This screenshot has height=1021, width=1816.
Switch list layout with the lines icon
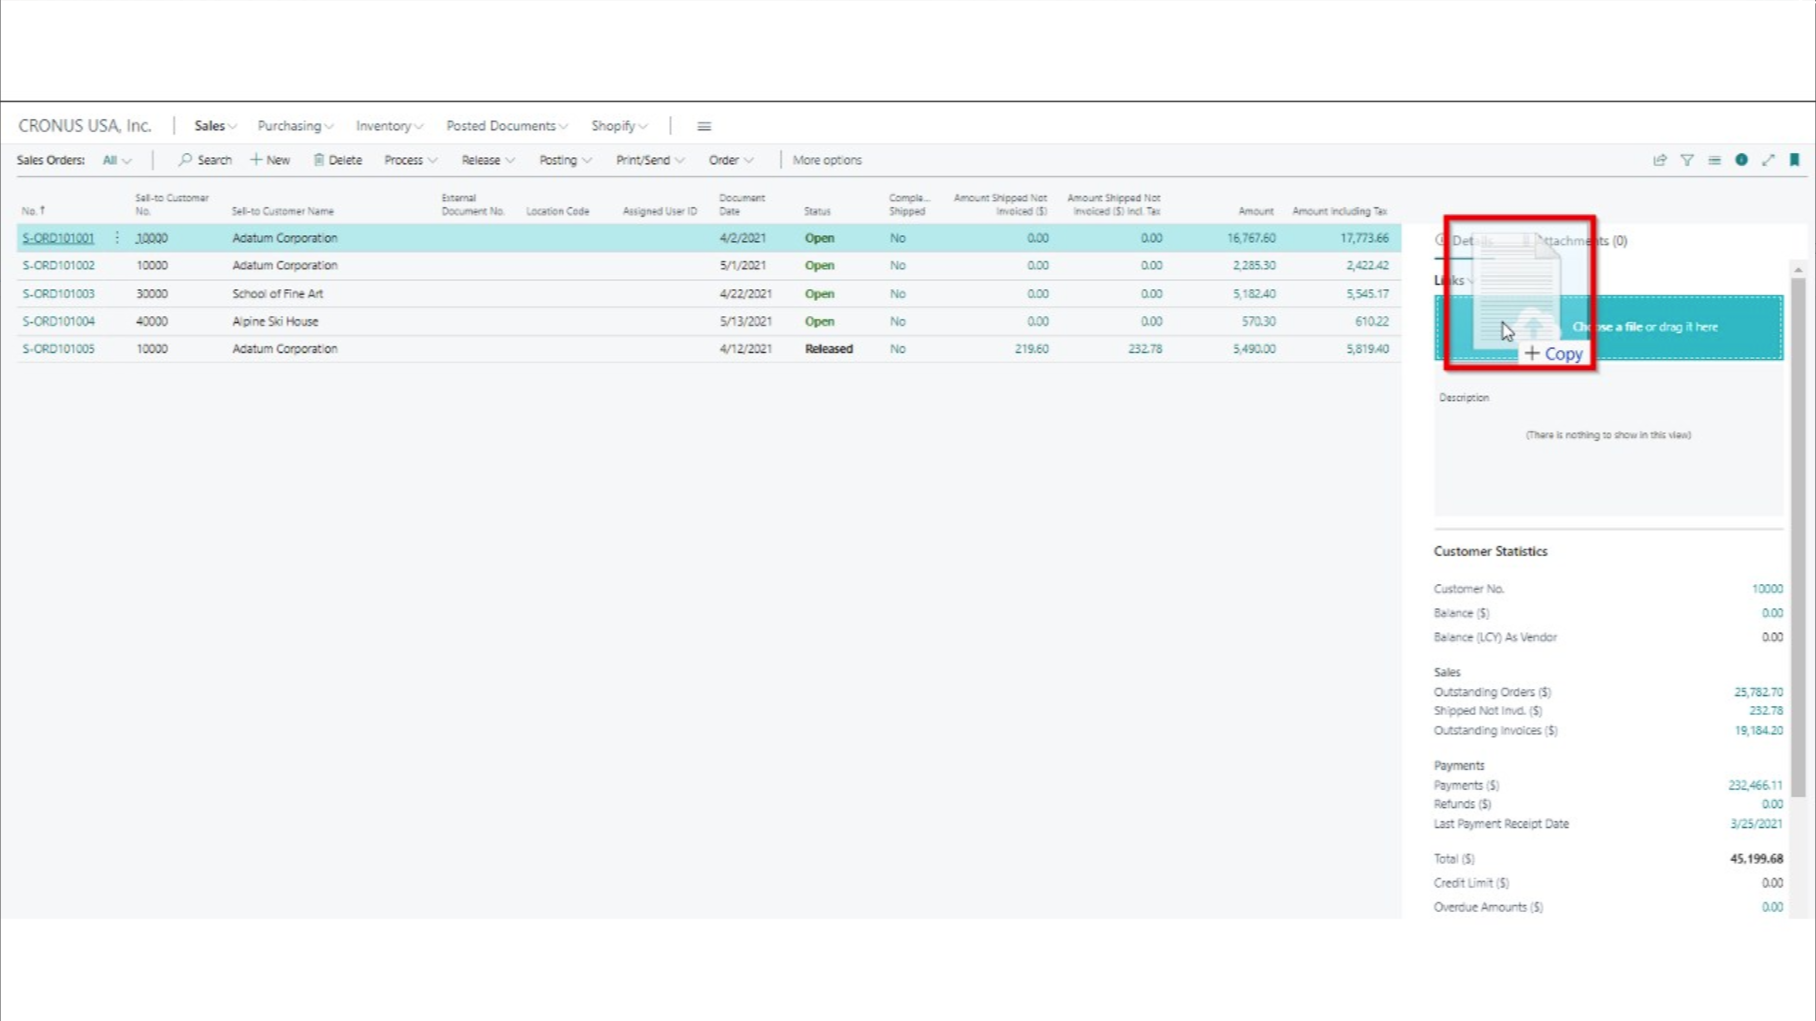click(1714, 160)
